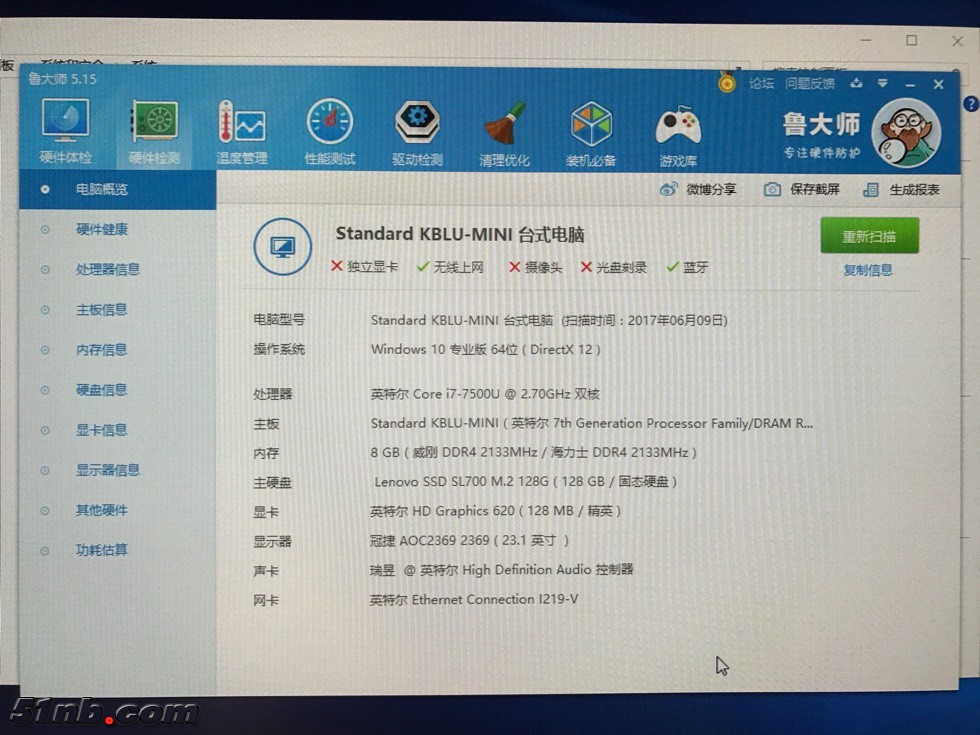The width and height of the screenshot is (980, 735).
Task: Click the 复制信息 link
Action: [x=868, y=270]
